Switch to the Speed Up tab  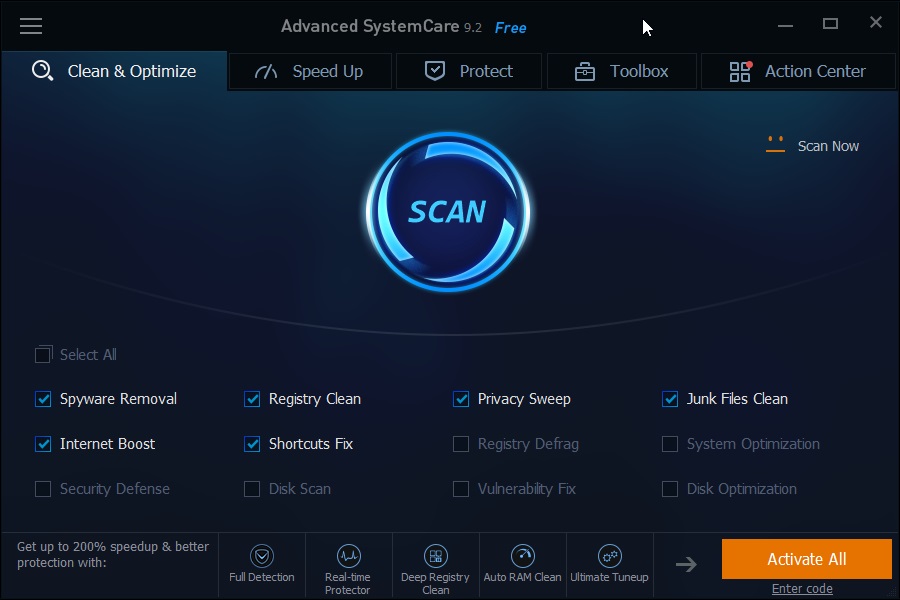click(x=310, y=71)
